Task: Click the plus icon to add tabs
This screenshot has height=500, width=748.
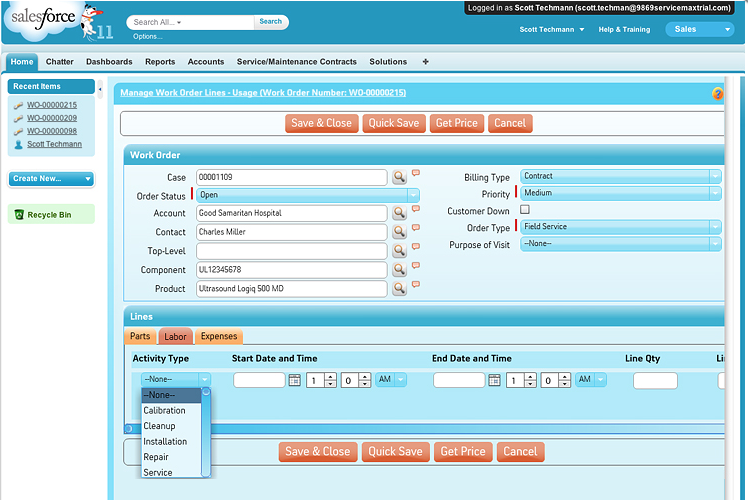Action: pyautogui.click(x=426, y=62)
